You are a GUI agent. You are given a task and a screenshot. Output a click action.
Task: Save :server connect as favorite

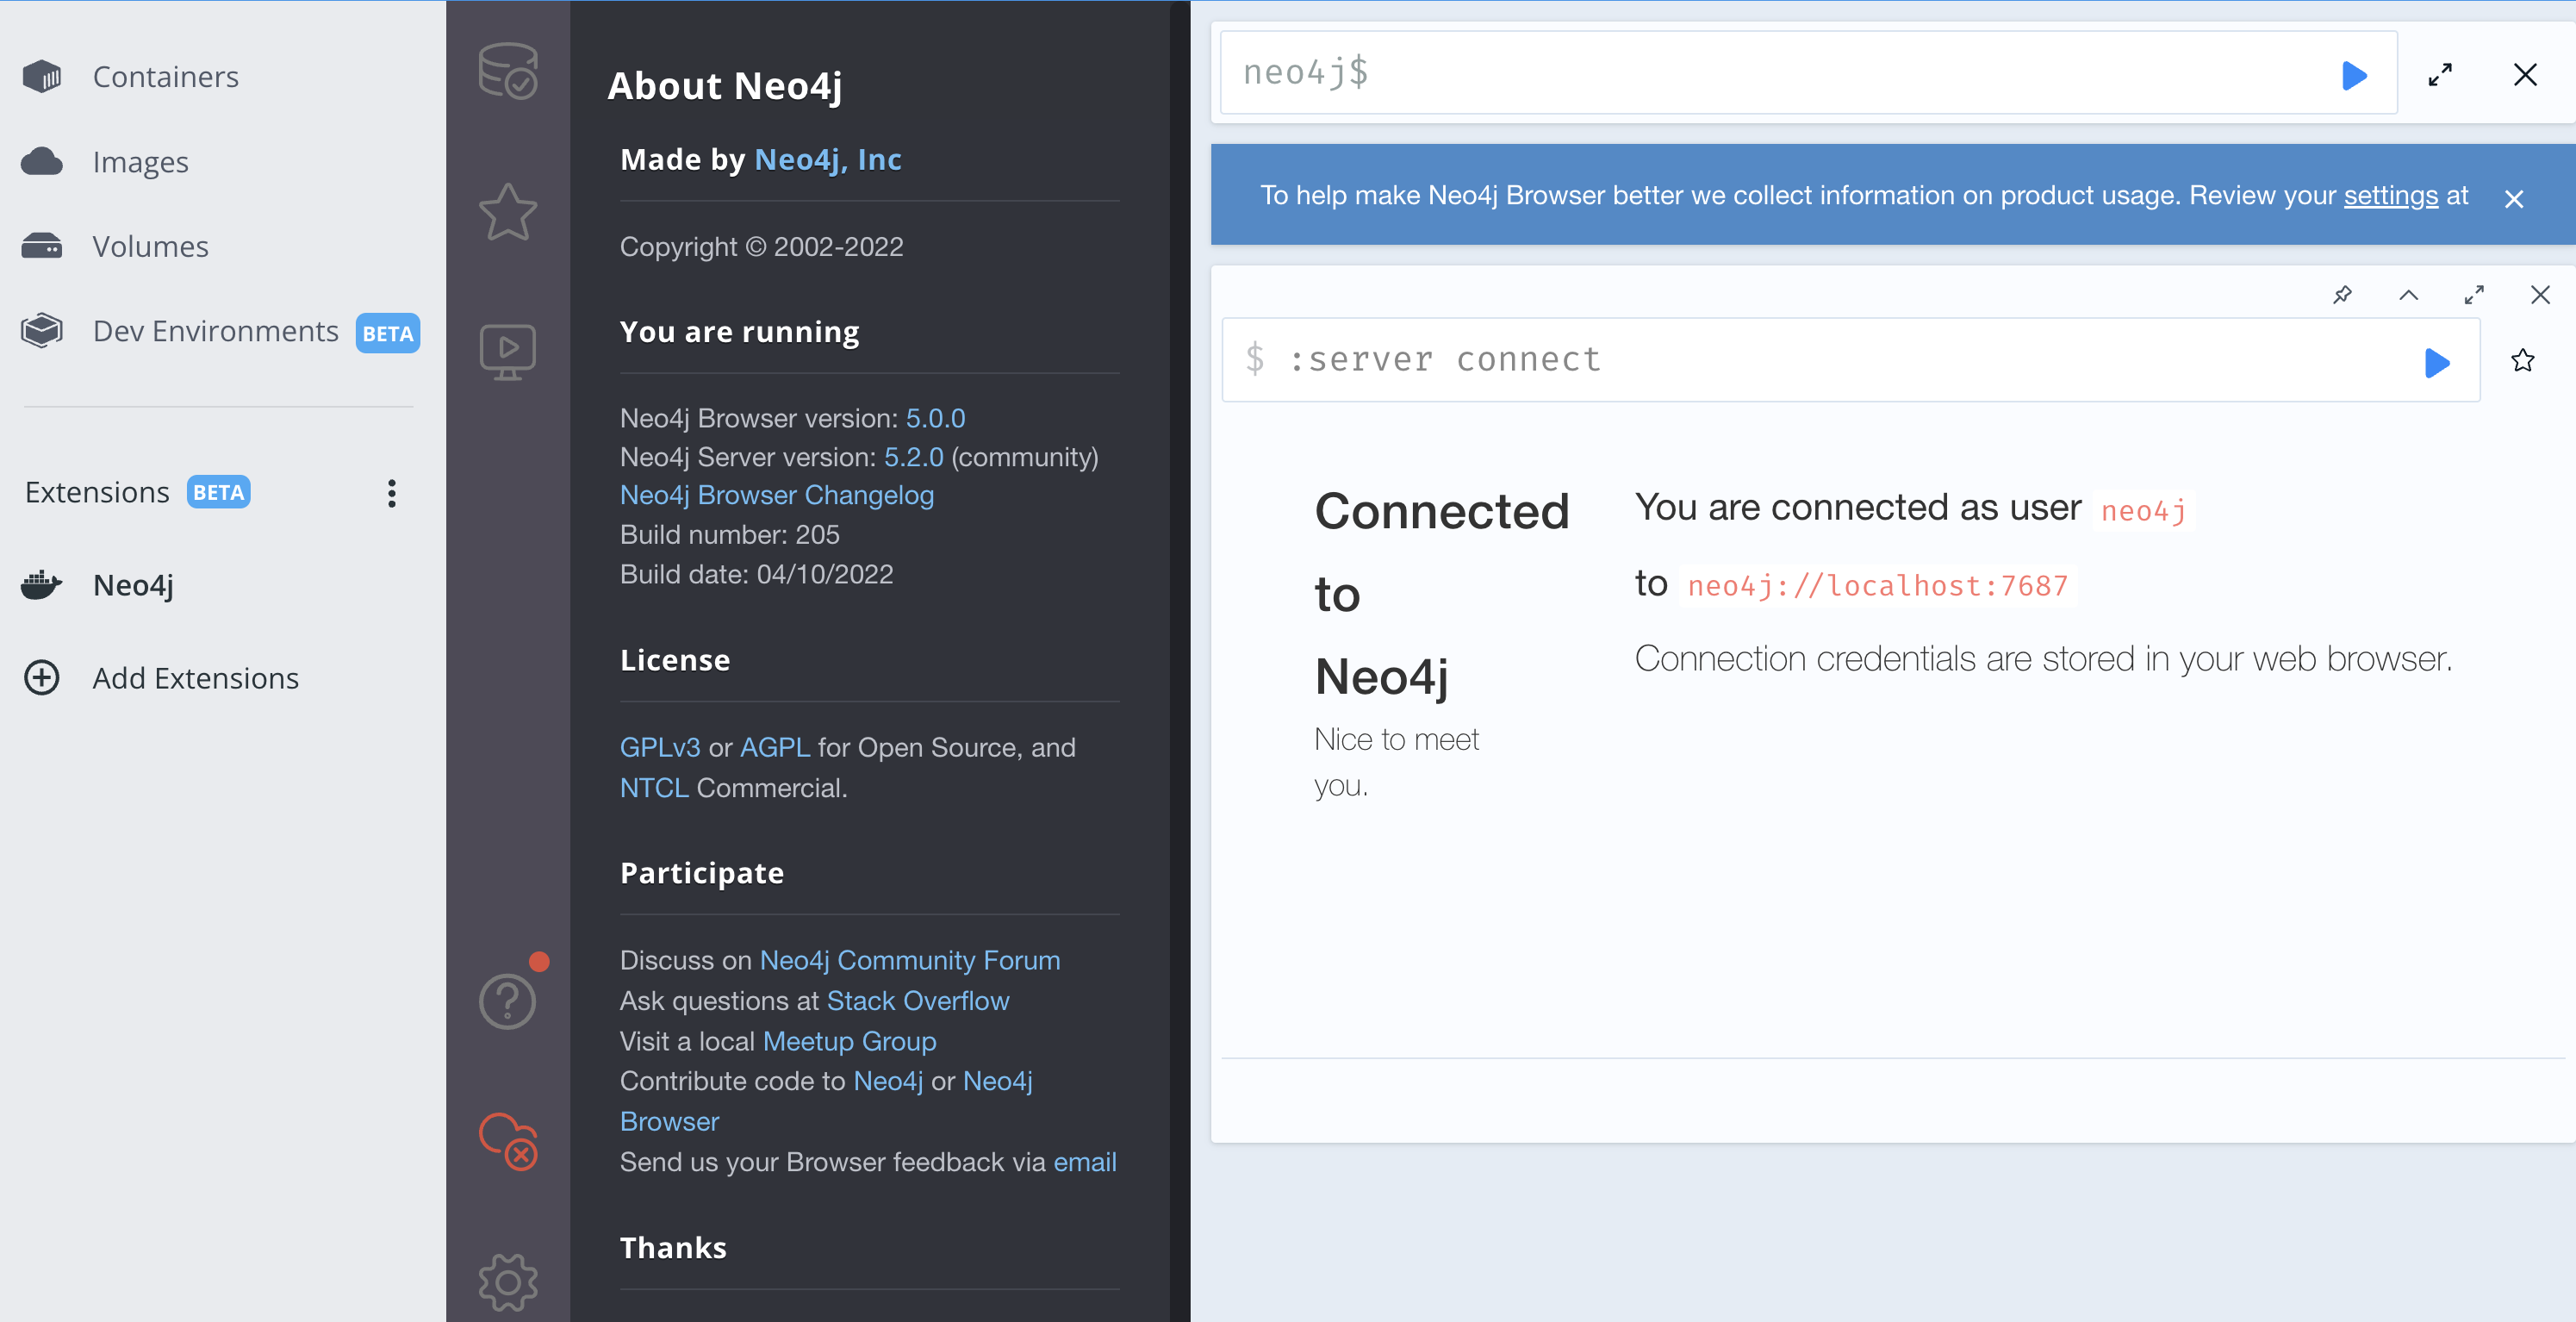[2522, 361]
